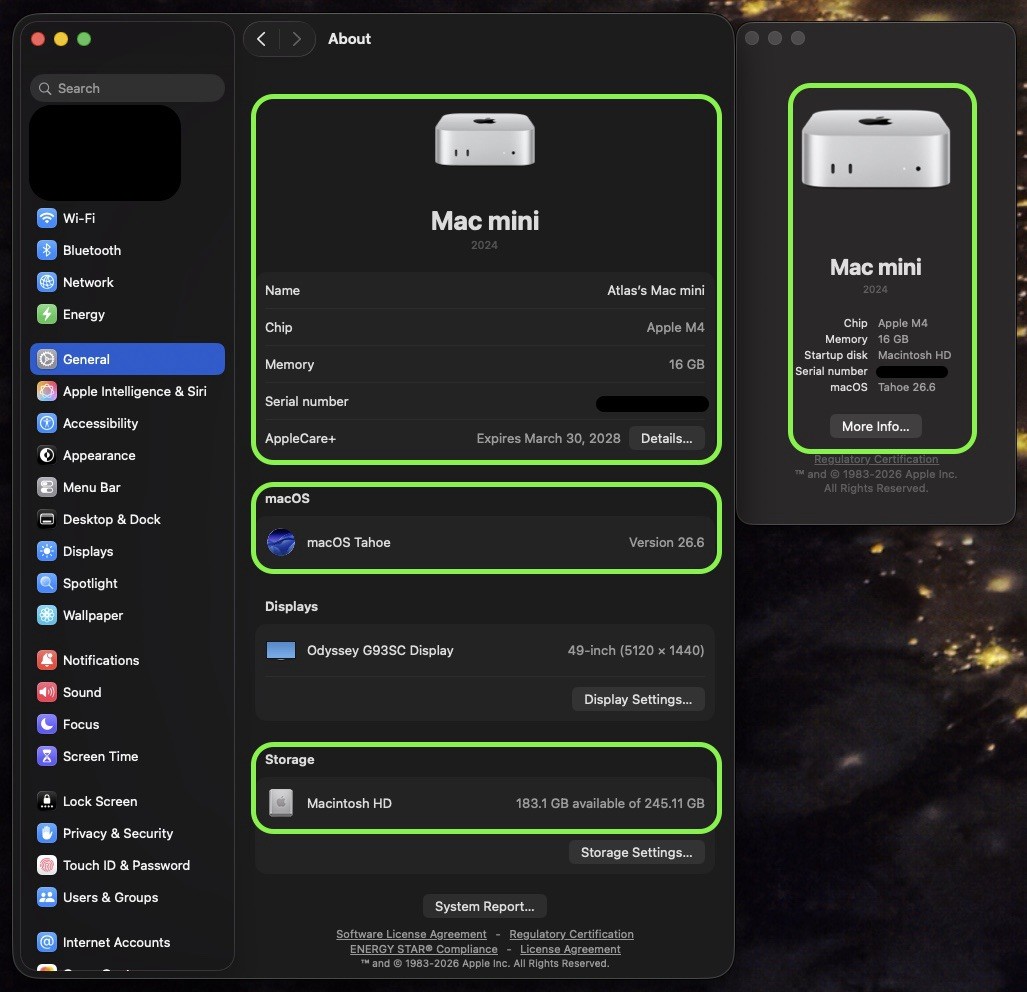Open Regulatory Certification link in Settings footer
Image resolution: width=1027 pixels, height=992 pixels.
tap(571, 934)
